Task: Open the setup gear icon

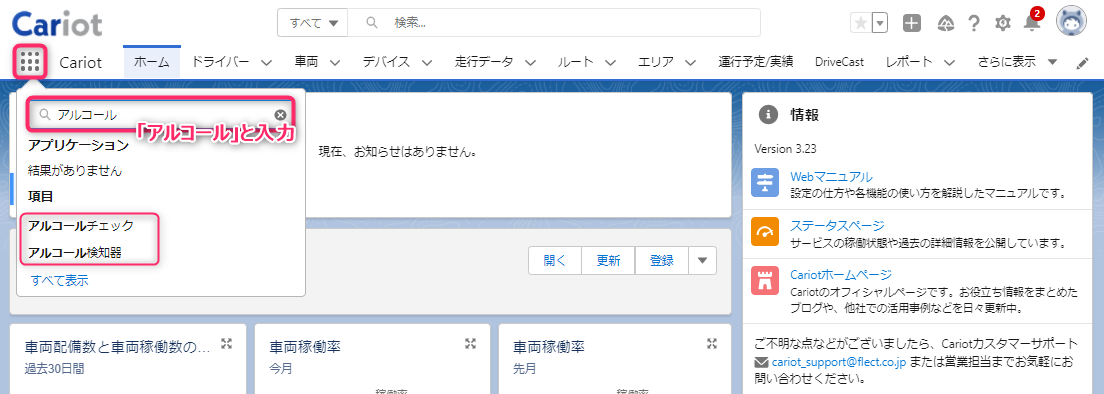Action: [x=1003, y=23]
